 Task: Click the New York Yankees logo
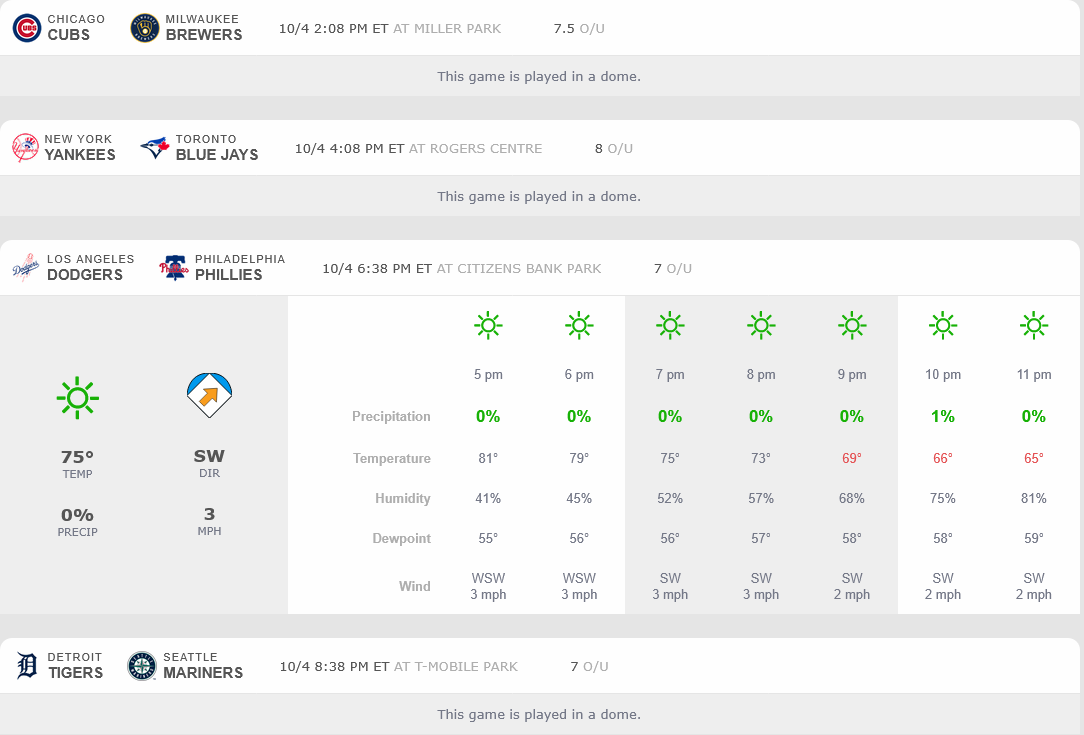point(25,148)
